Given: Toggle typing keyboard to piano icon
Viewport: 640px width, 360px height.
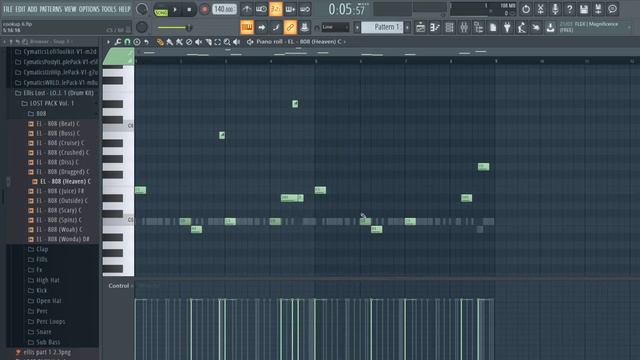Looking at the screenshot, I should pos(247,27).
